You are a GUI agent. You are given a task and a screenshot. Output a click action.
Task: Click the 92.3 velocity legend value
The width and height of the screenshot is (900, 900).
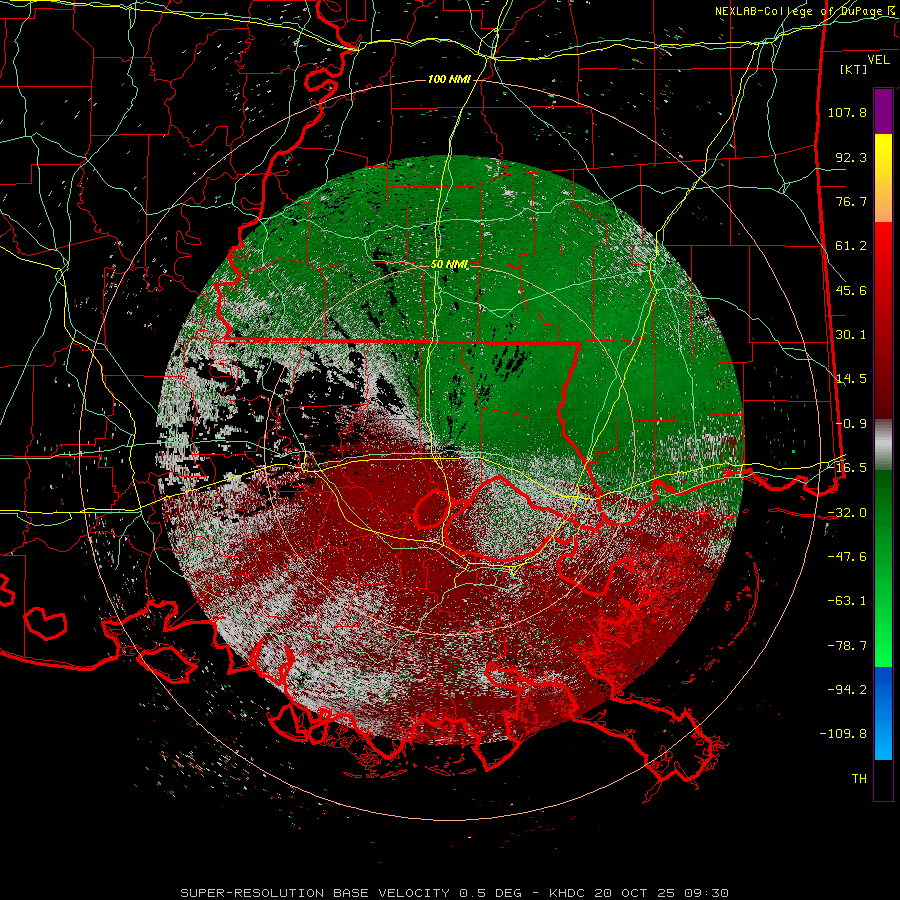[851, 157]
